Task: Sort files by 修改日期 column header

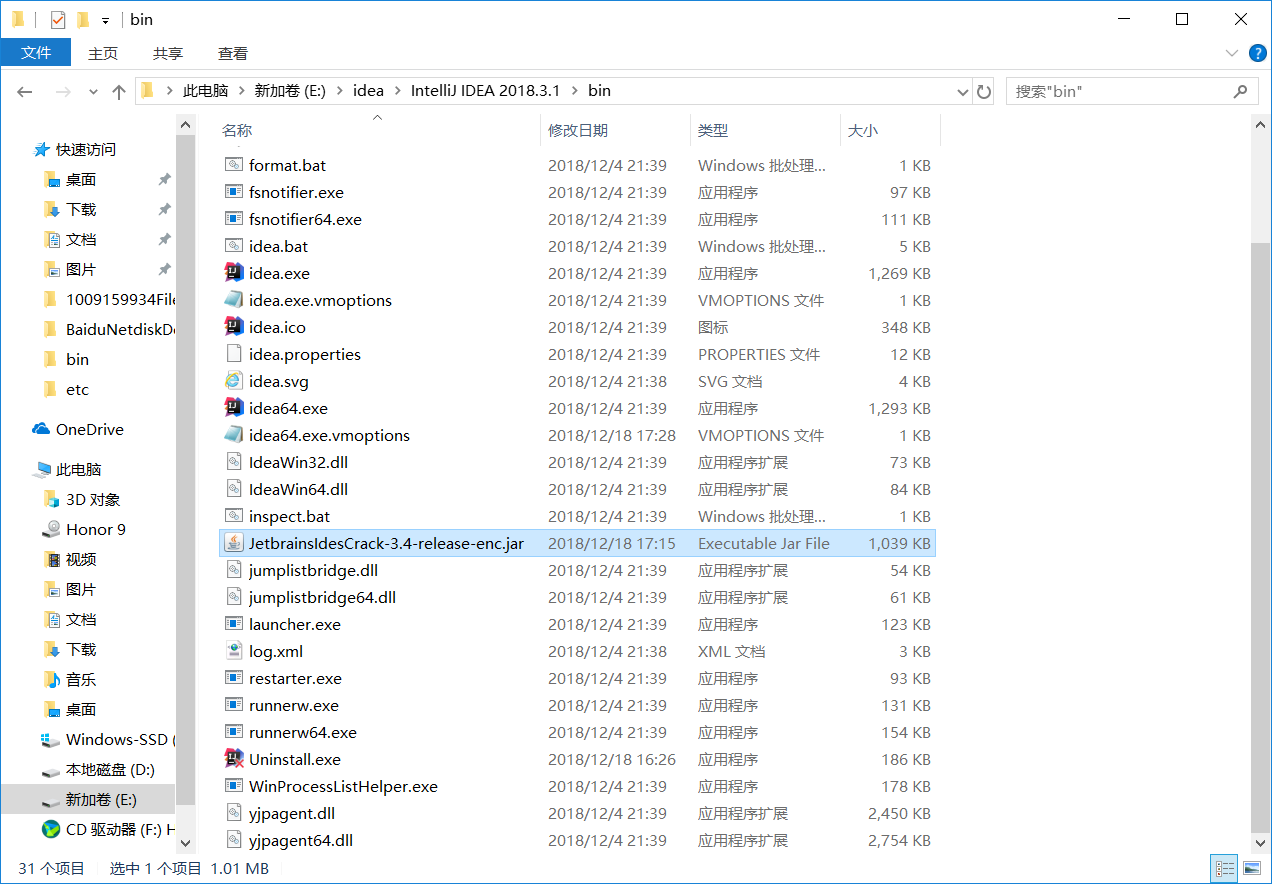Action: [578, 130]
